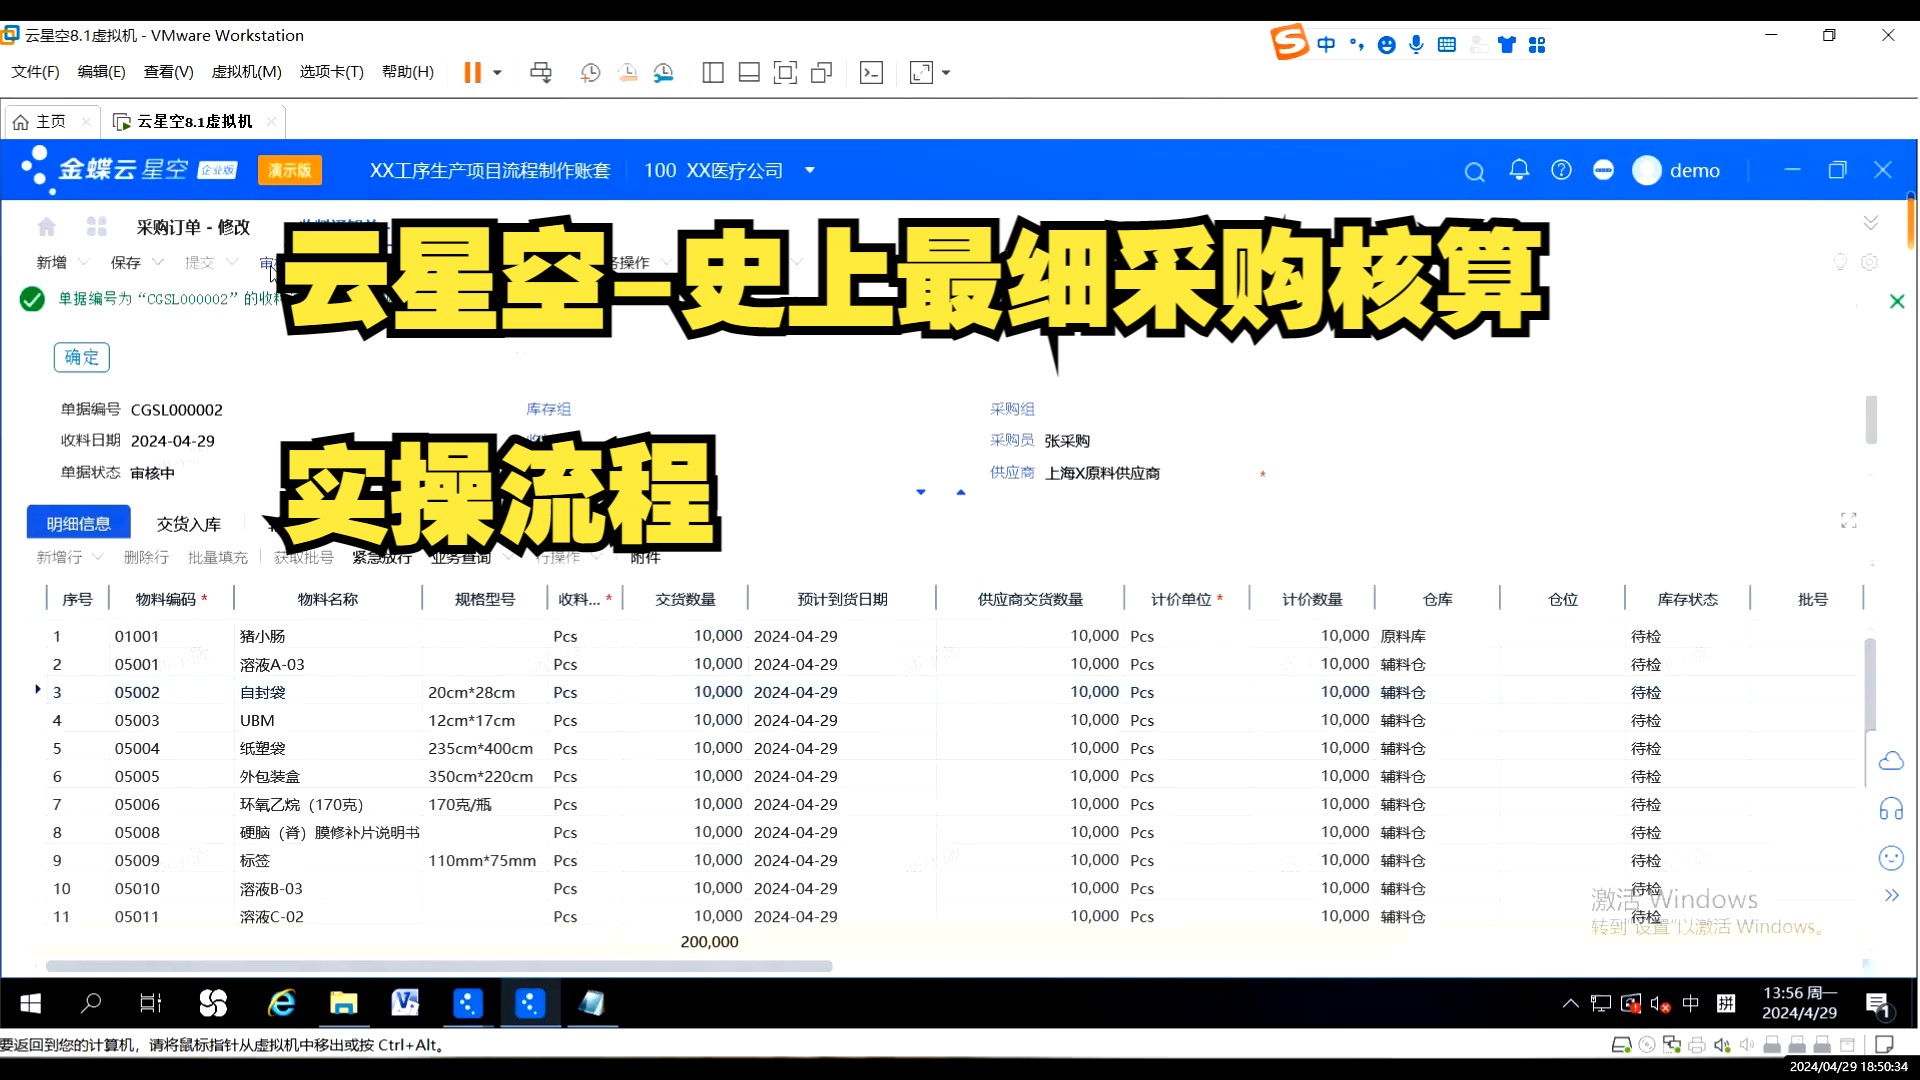Image resolution: width=1920 pixels, height=1080 pixels.
Task: Open the demo user account
Action: pos(1676,171)
